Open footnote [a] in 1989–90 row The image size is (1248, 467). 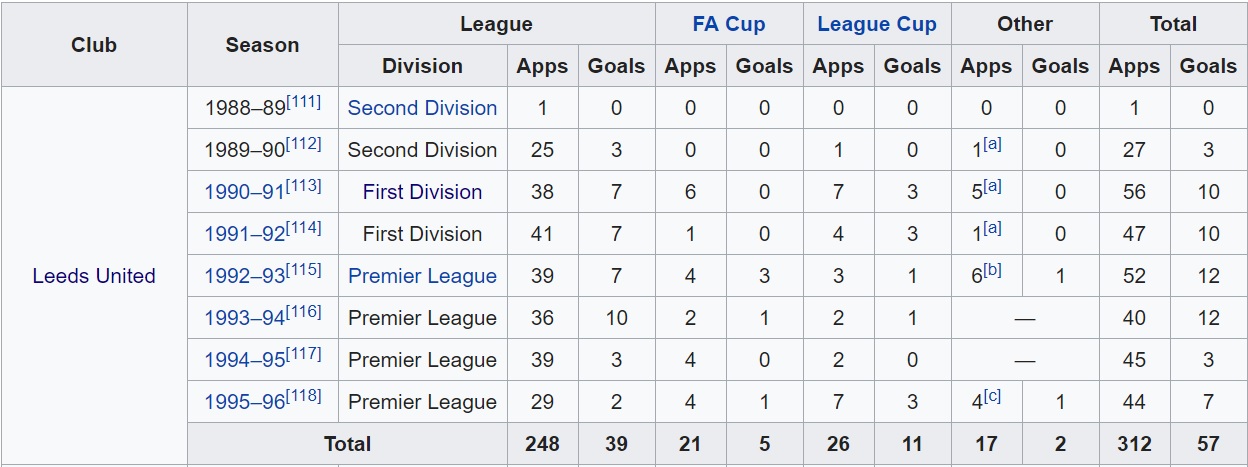tap(992, 144)
